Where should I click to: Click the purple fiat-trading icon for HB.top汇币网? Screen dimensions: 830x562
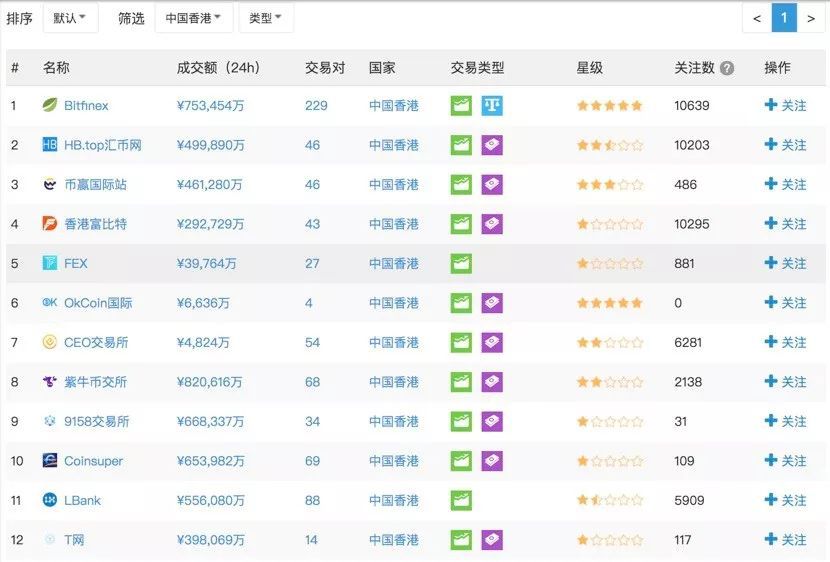coord(492,145)
